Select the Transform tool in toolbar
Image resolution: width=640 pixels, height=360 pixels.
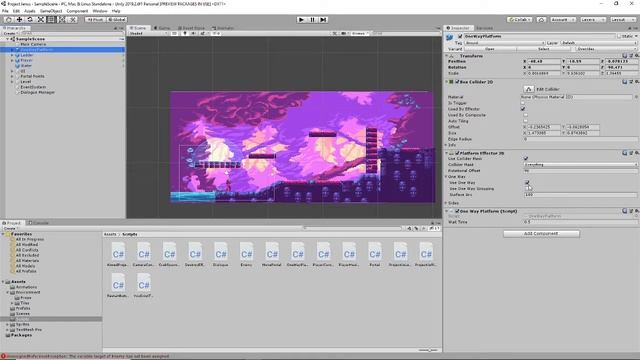point(62,20)
